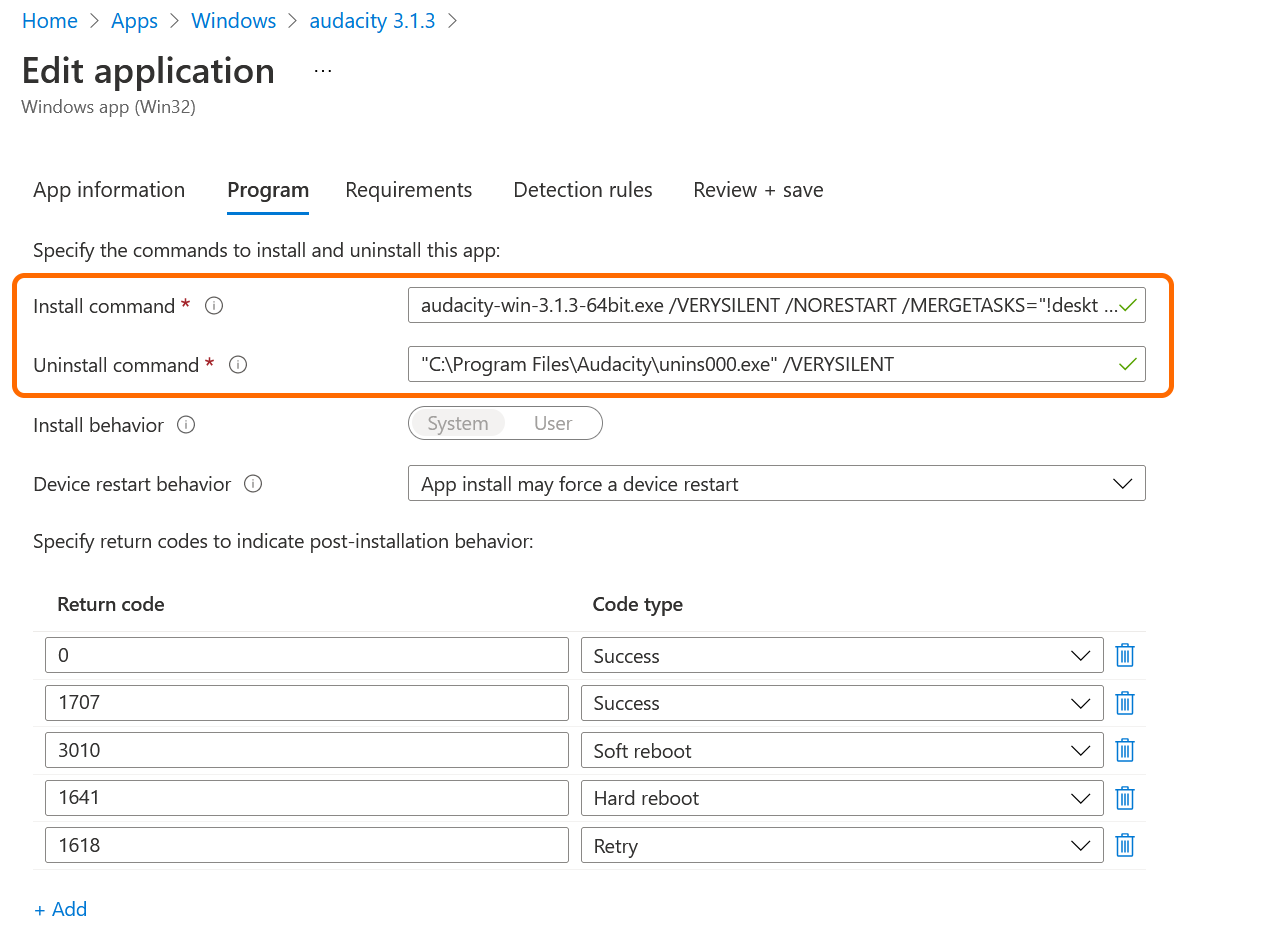
Task: Open the Requirements tab
Action: click(x=408, y=190)
